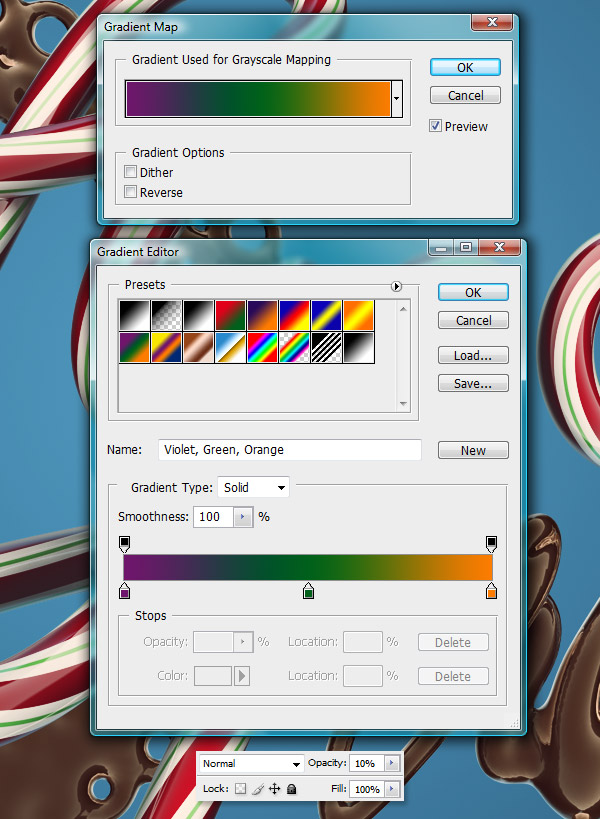600x819 pixels.
Task: Choose the blue, white, gold diagonal gradient preset
Action: pos(230,347)
